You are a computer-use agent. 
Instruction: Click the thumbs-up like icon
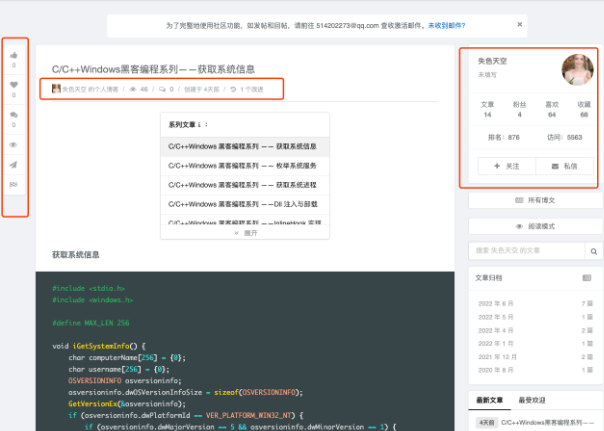14,55
